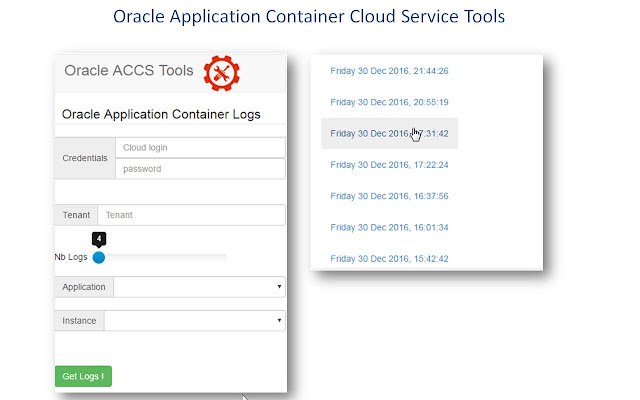640x400 pixels.
Task: Open log from Friday 30 Dec 2016, 21:44:26
Action: click(x=389, y=71)
